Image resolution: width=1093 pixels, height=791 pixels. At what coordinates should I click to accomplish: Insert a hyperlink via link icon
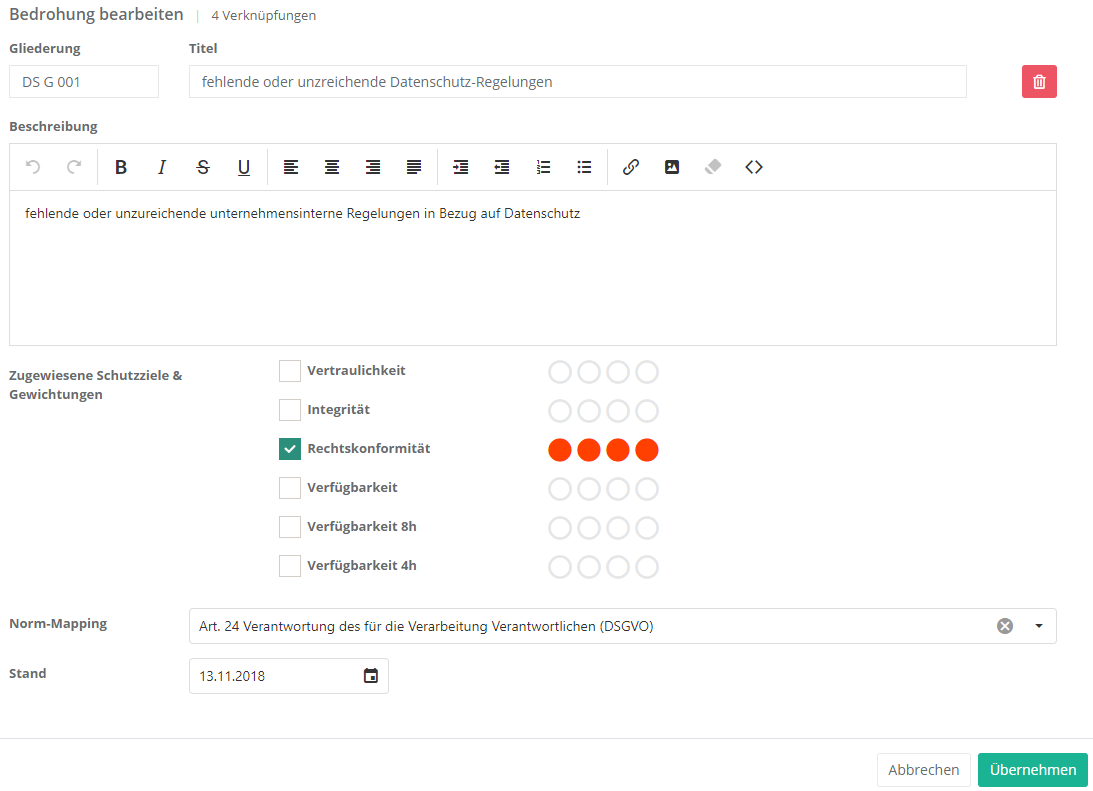(x=631, y=167)
